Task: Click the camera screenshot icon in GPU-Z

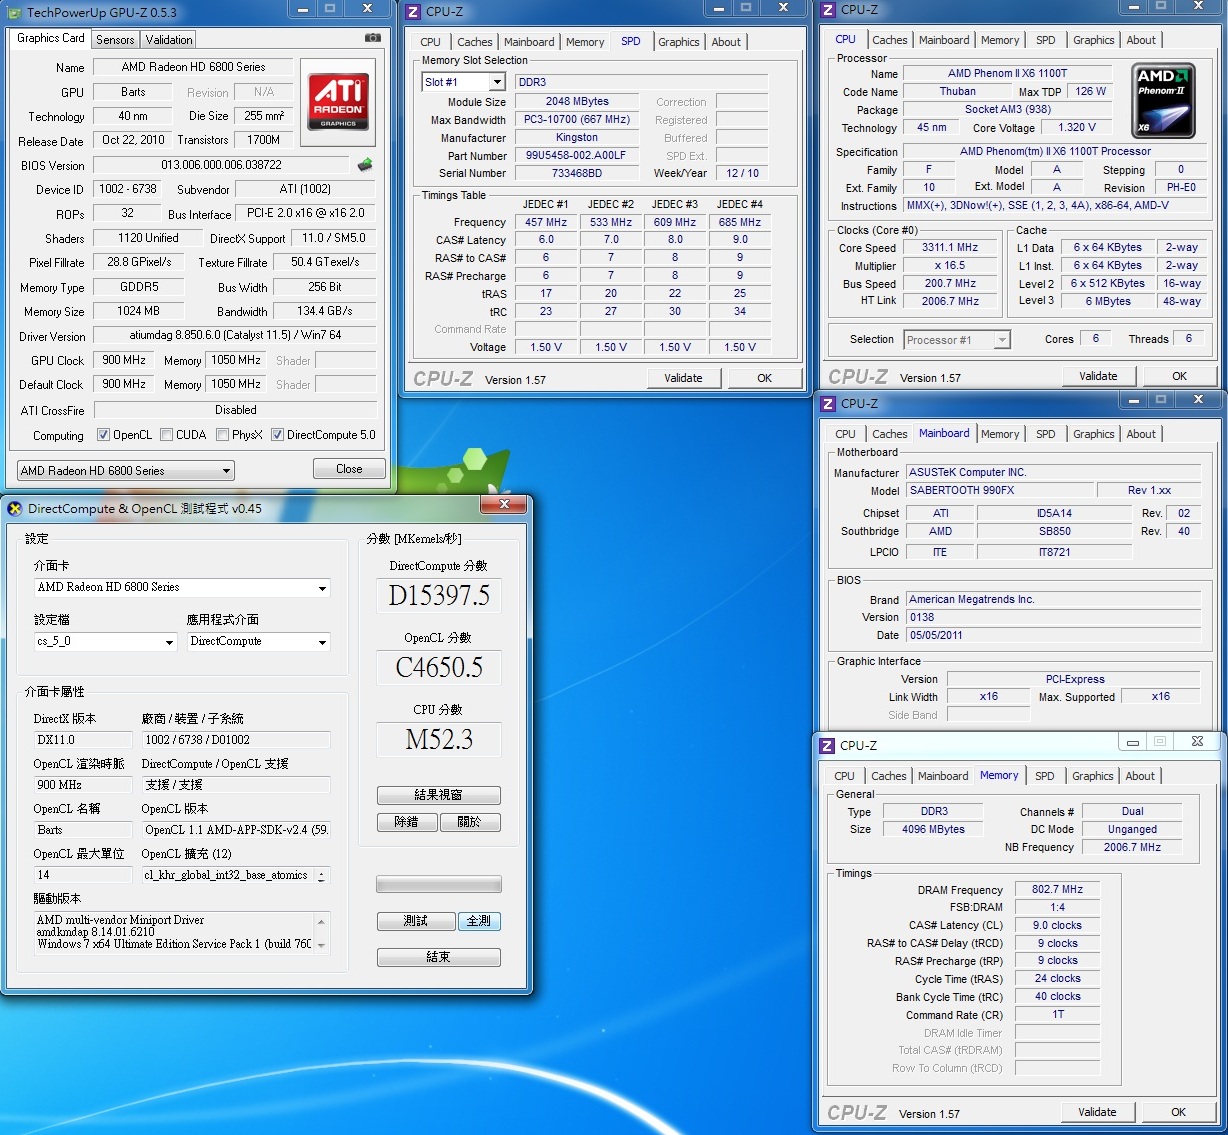Action: [372, 38]
